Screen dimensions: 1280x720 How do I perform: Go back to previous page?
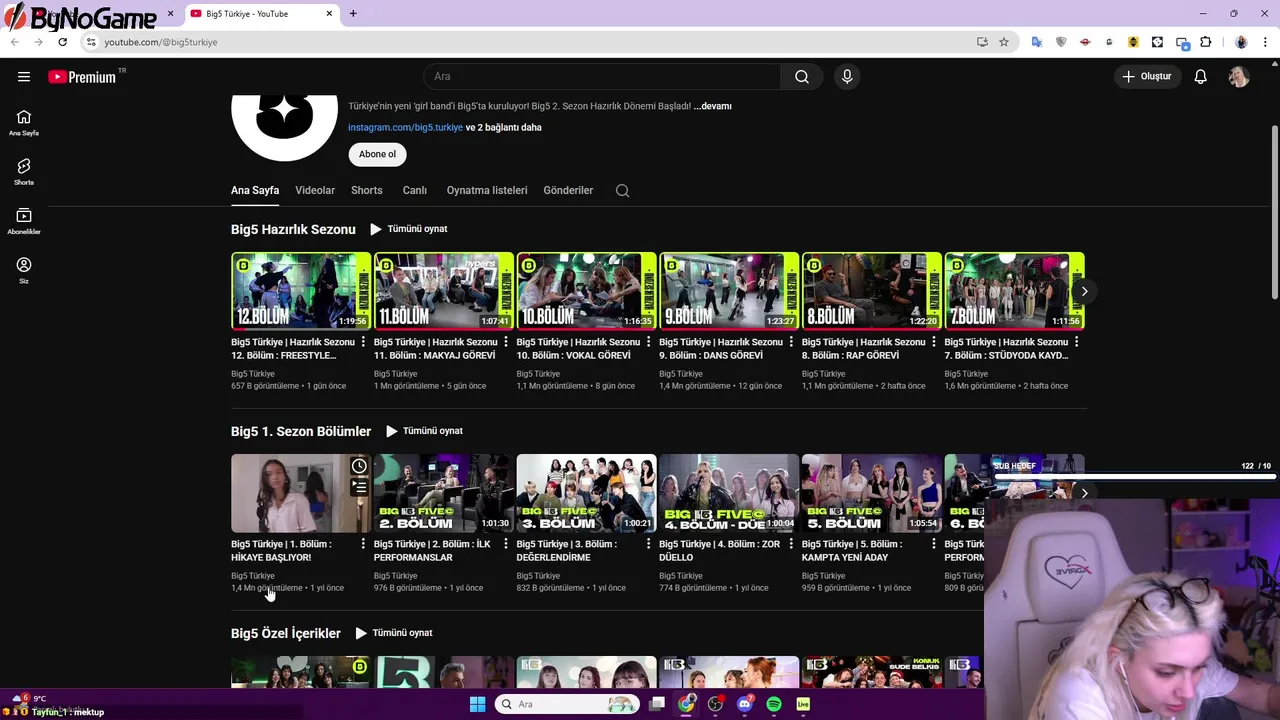coord(14,42)
